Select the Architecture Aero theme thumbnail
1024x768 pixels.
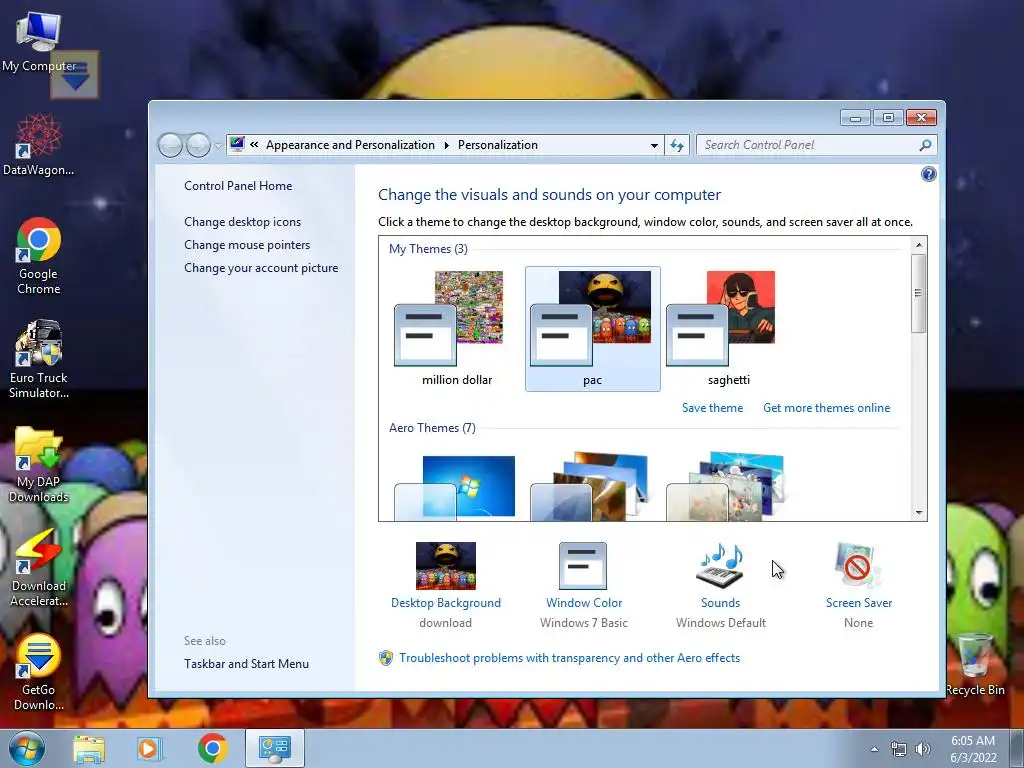(x=591, y=486)
